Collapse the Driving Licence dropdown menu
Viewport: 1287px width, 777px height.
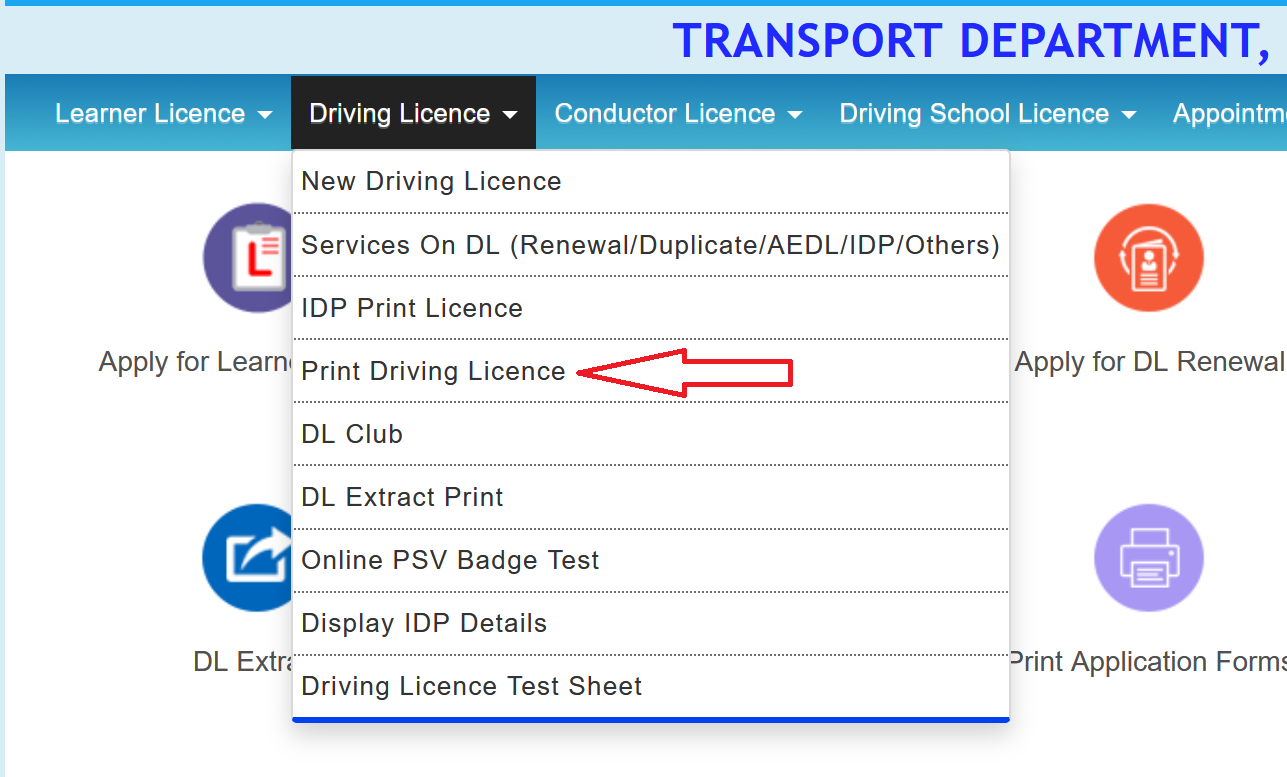[412, 113]
